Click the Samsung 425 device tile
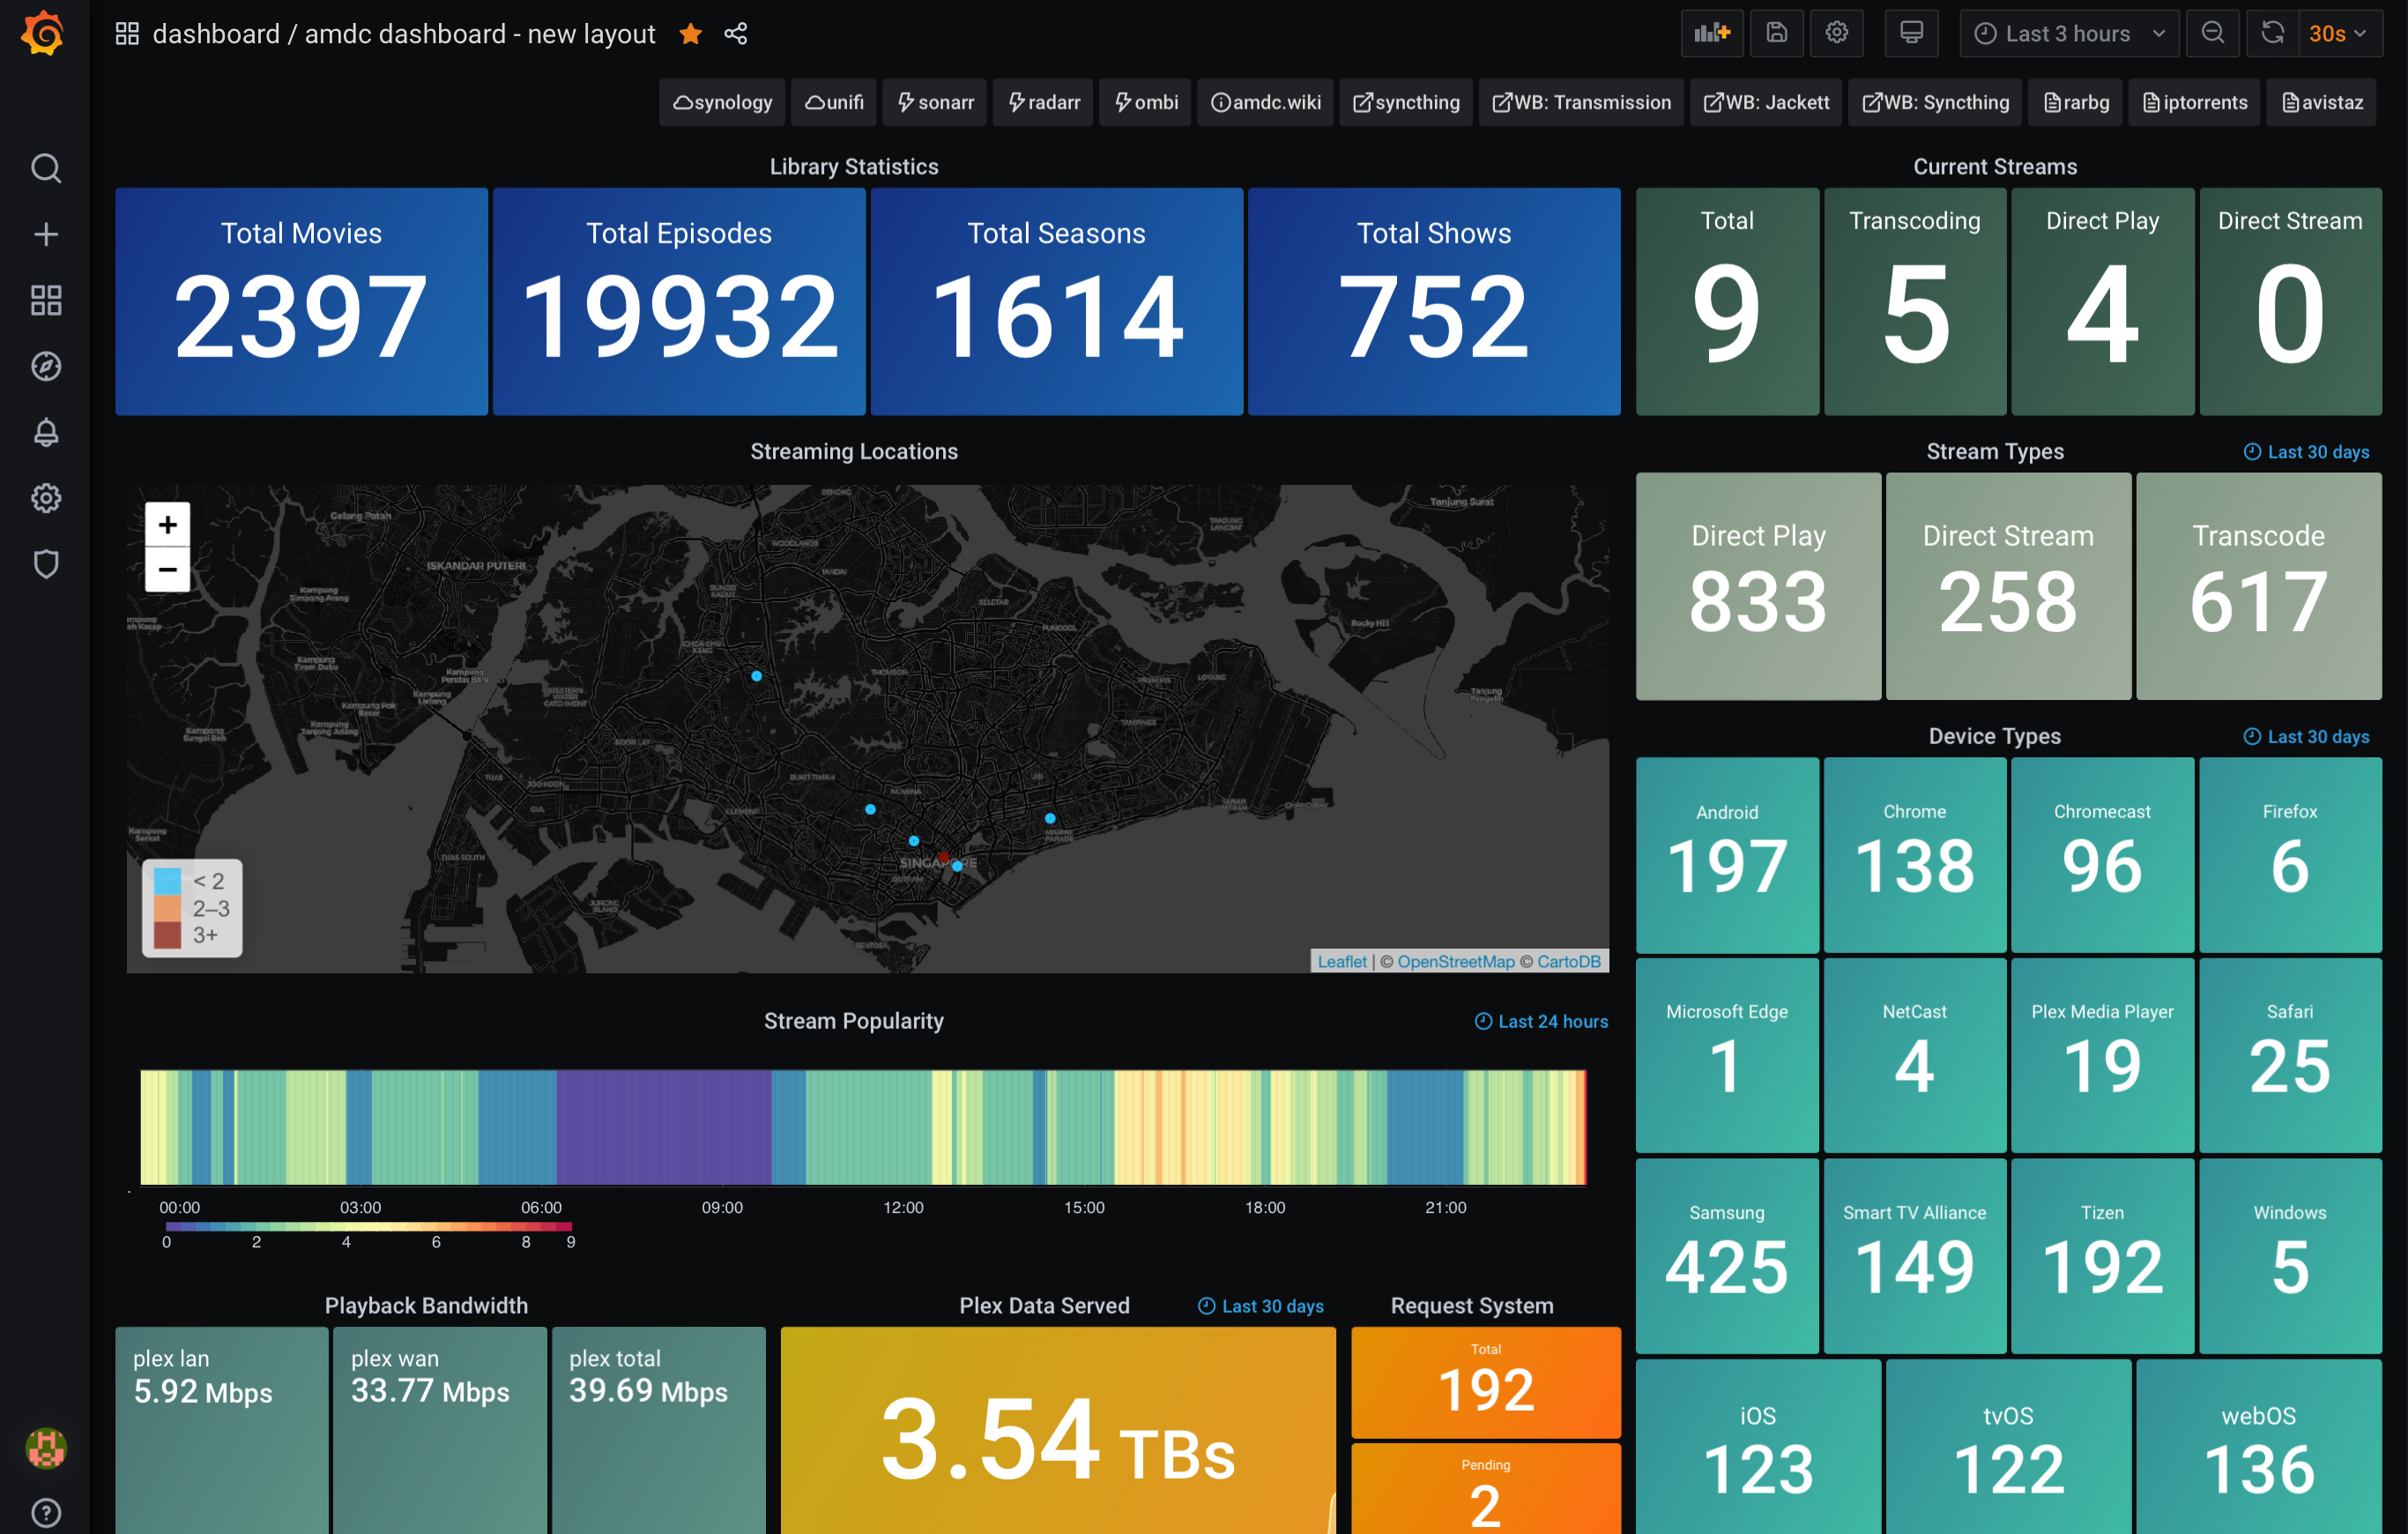Viewport: 2408px width, 1534px height. [1727, 1255]
